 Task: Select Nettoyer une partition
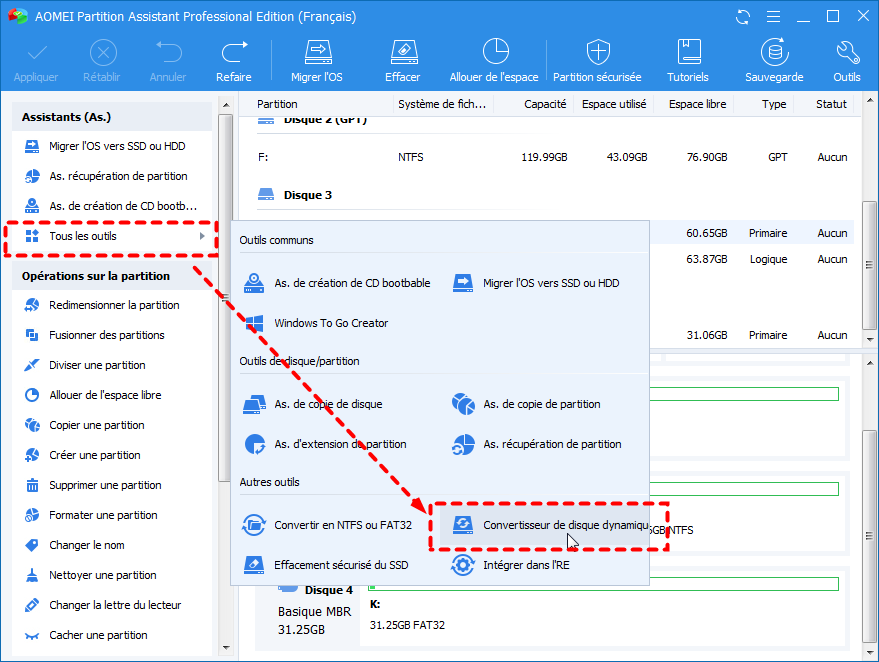tap(112, 575)
